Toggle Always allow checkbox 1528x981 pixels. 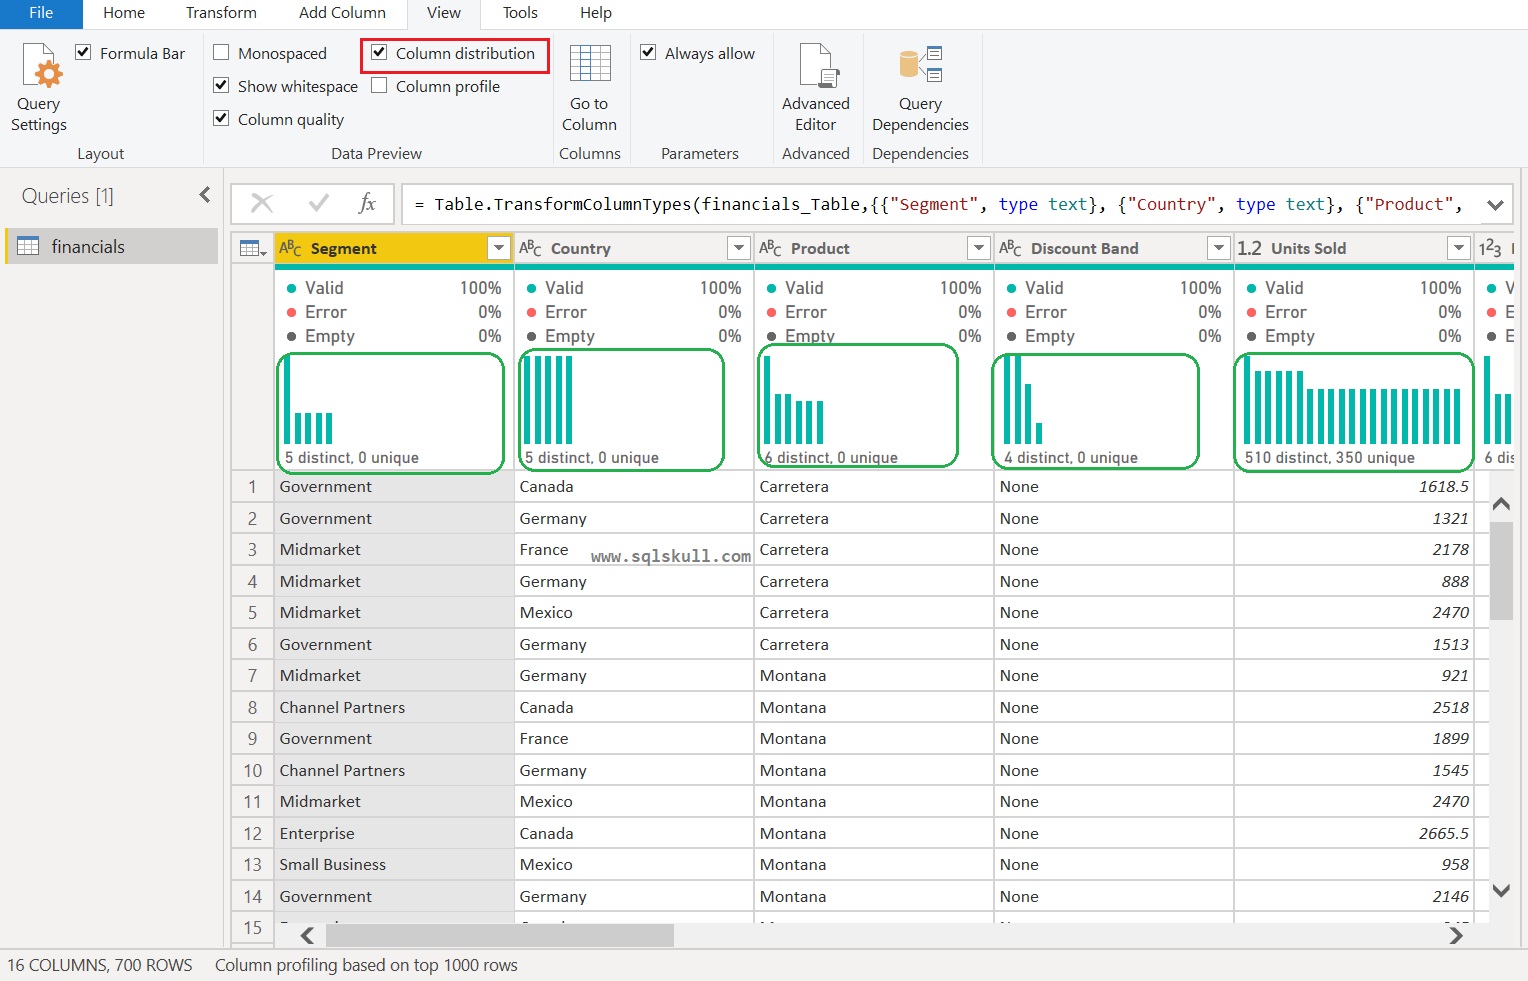click(648, 53)
